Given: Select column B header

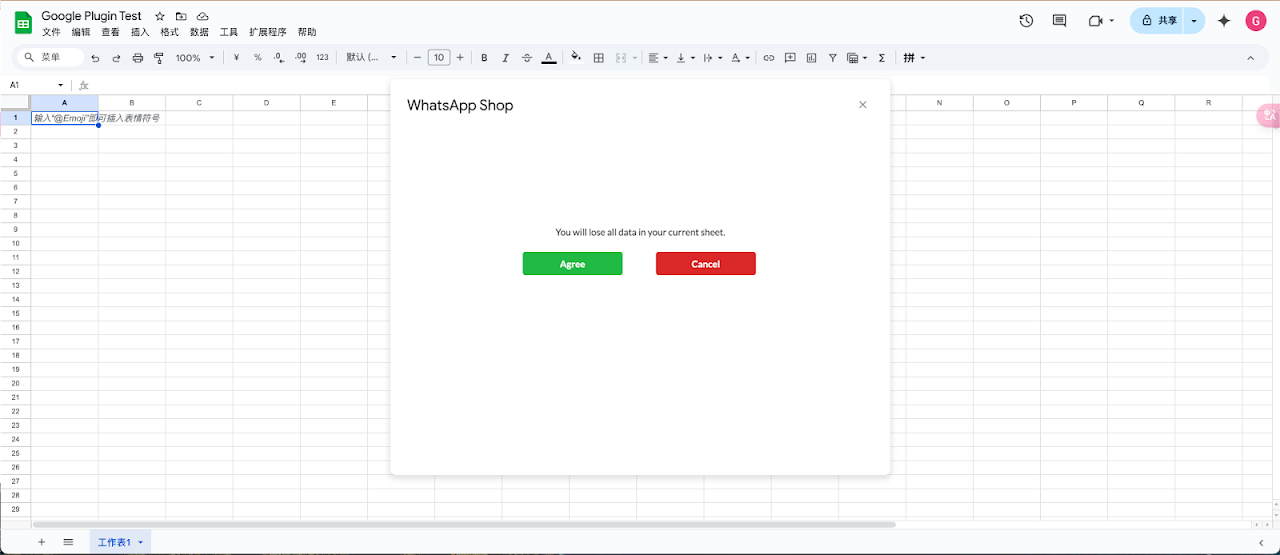Looking at the screenshot, I should [132, 103].
